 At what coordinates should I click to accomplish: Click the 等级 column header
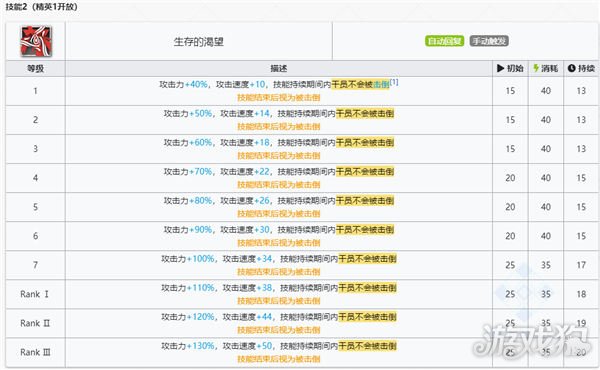point(35,68)
